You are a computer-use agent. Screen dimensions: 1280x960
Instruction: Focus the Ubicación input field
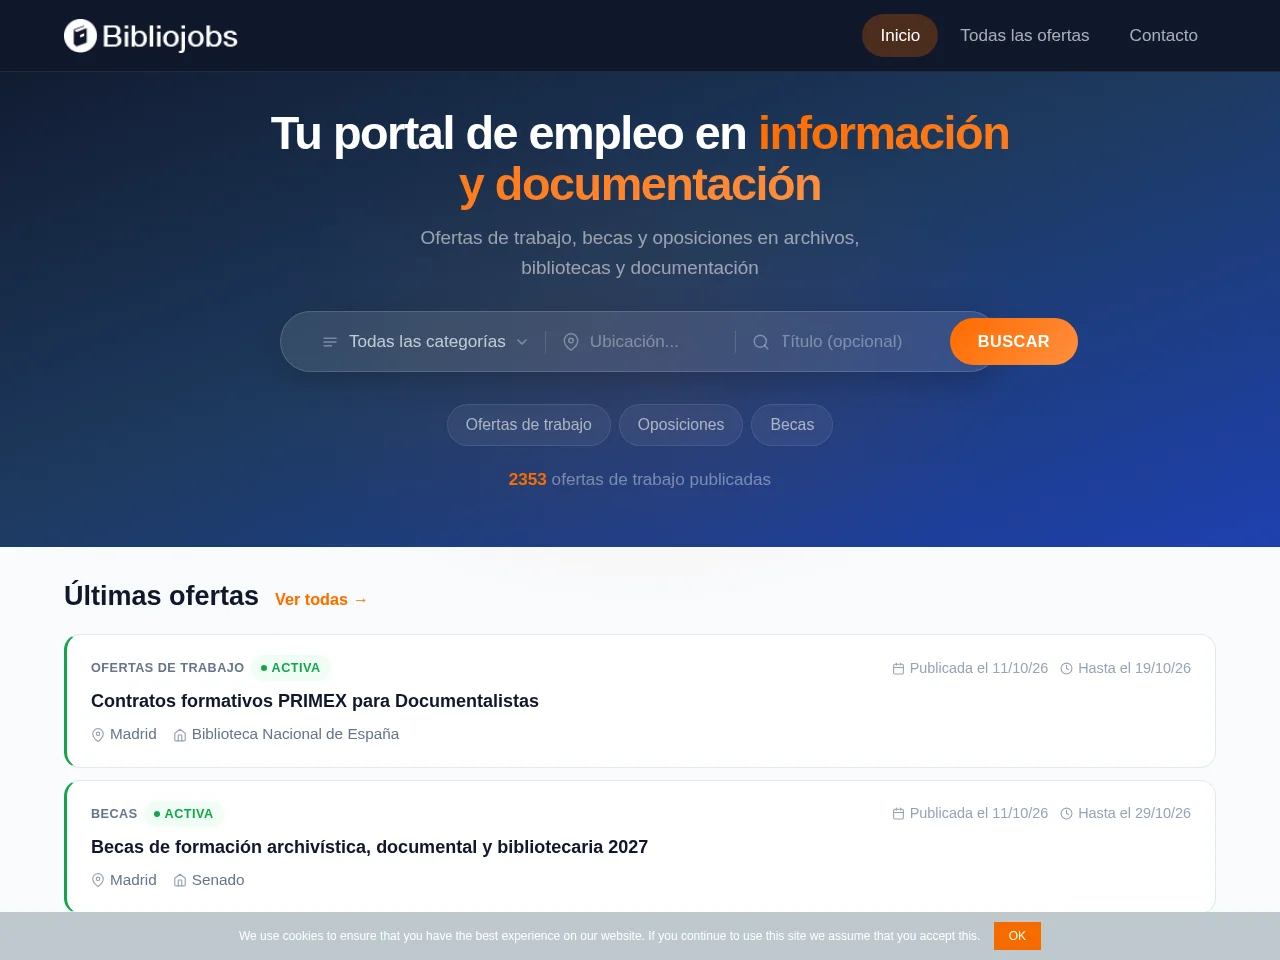(655, 341)
